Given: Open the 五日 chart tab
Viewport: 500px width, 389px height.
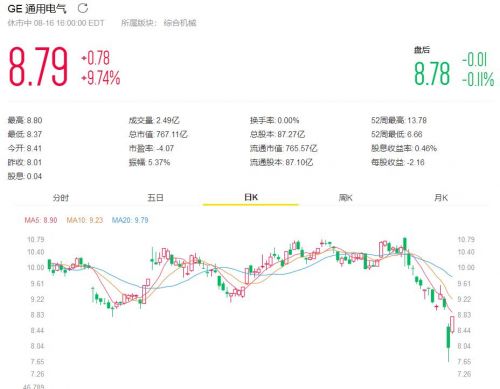Looking at the screenshot, I should click(155, 198).
